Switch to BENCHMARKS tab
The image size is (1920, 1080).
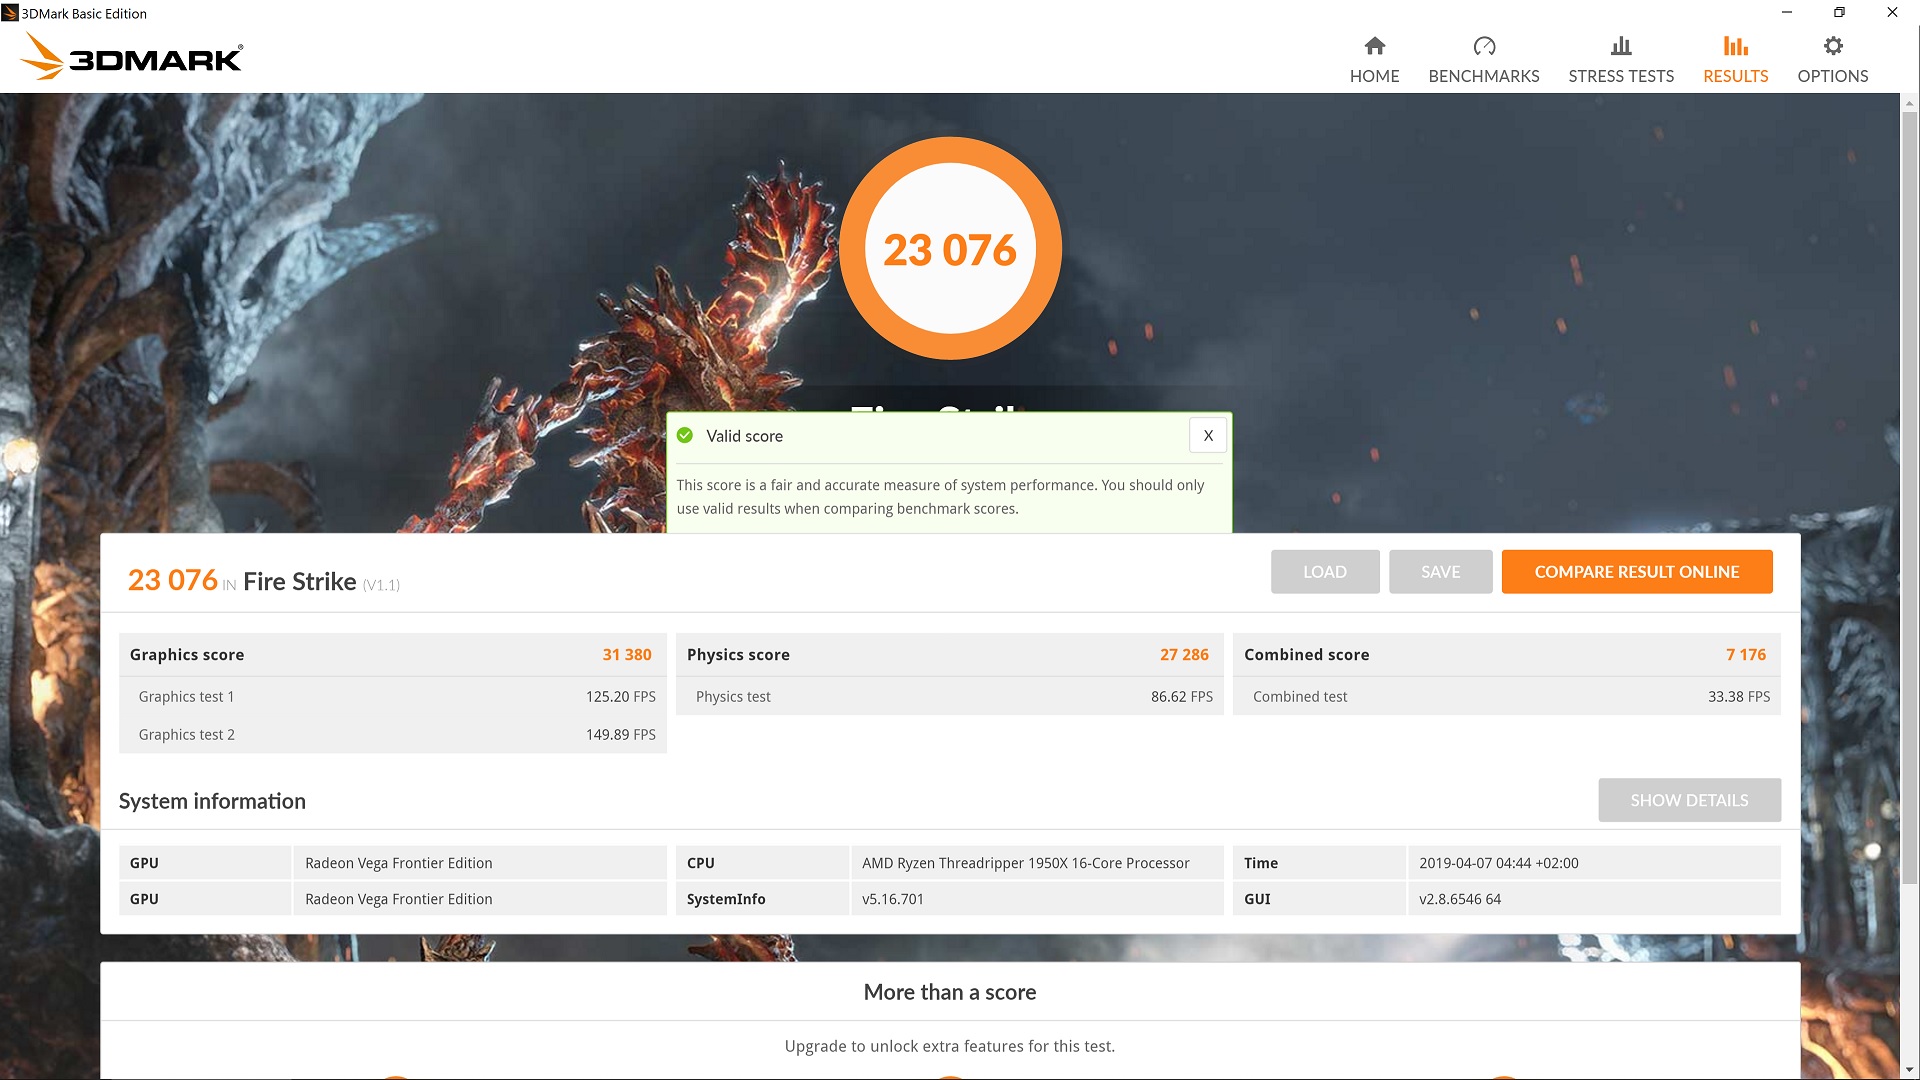click(x=1484, y=60)
